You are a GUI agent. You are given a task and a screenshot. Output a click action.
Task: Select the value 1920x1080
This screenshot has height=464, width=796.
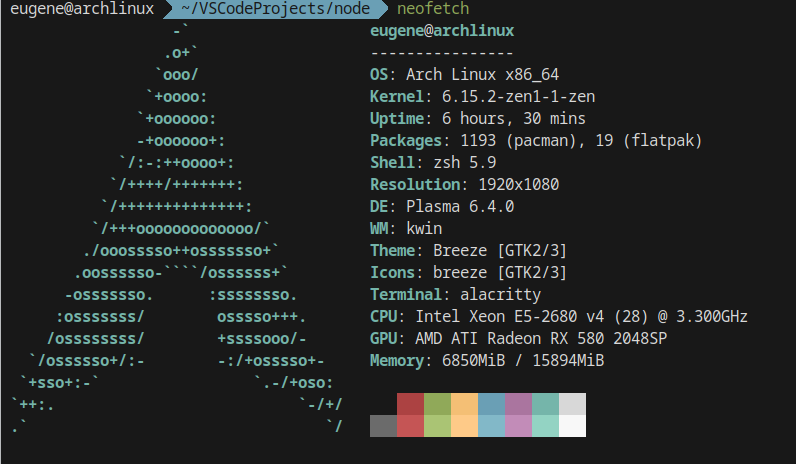pyautogui.click(x=518, y=184)
